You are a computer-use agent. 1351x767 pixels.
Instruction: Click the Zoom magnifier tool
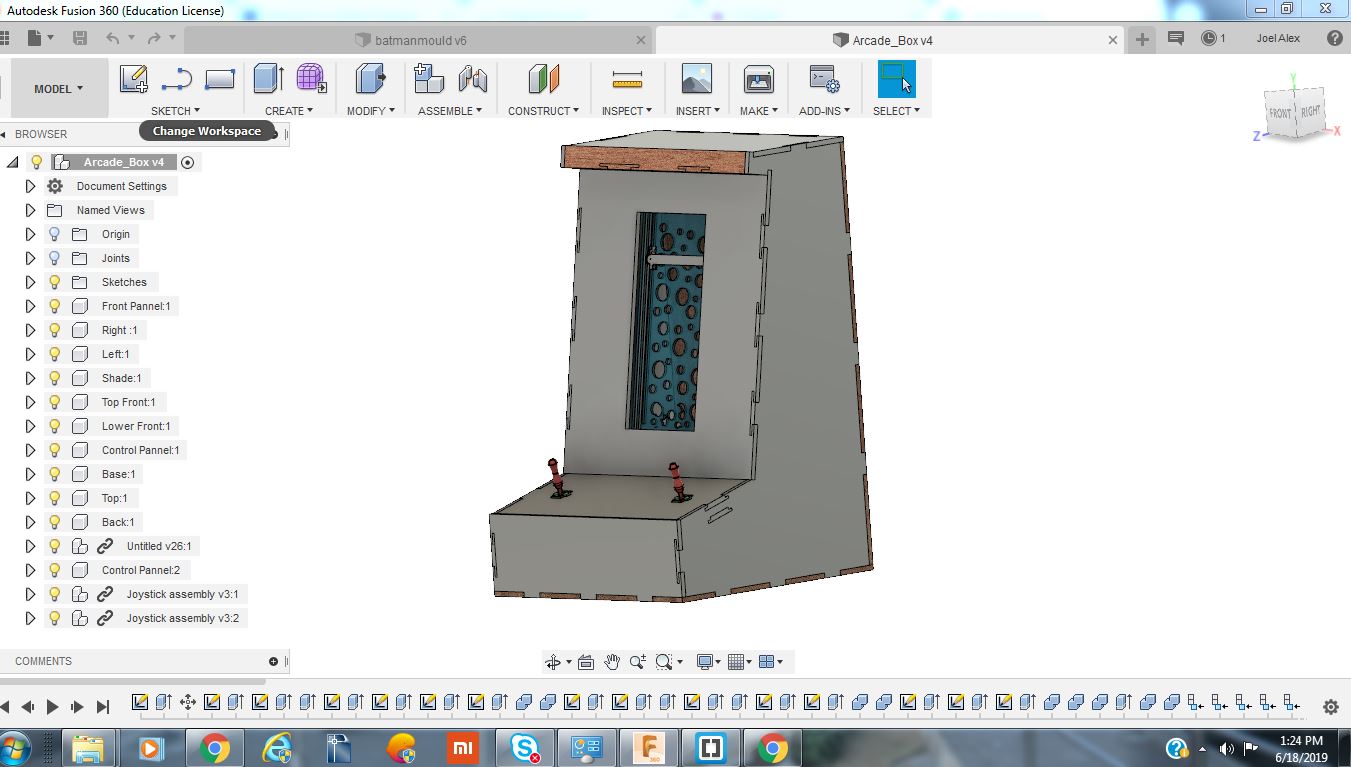tap(638, 662)
